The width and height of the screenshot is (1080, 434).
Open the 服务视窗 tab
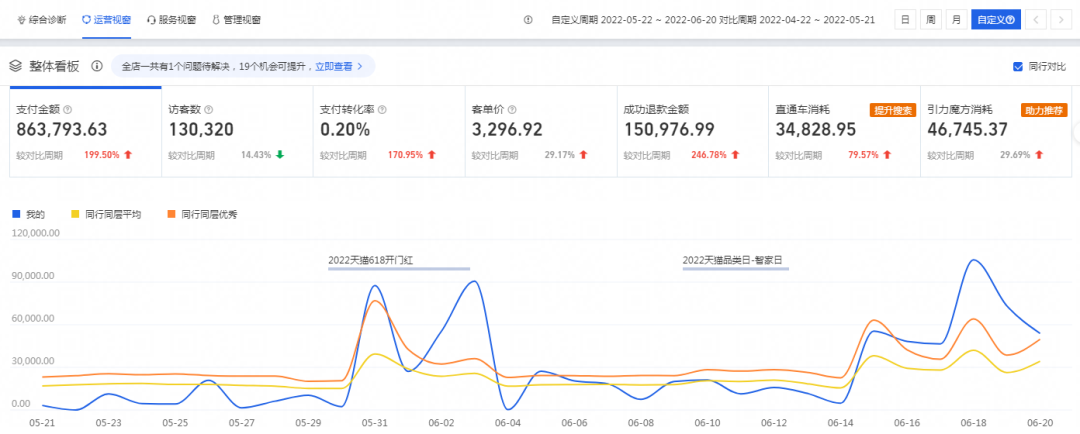coord(171,19)
